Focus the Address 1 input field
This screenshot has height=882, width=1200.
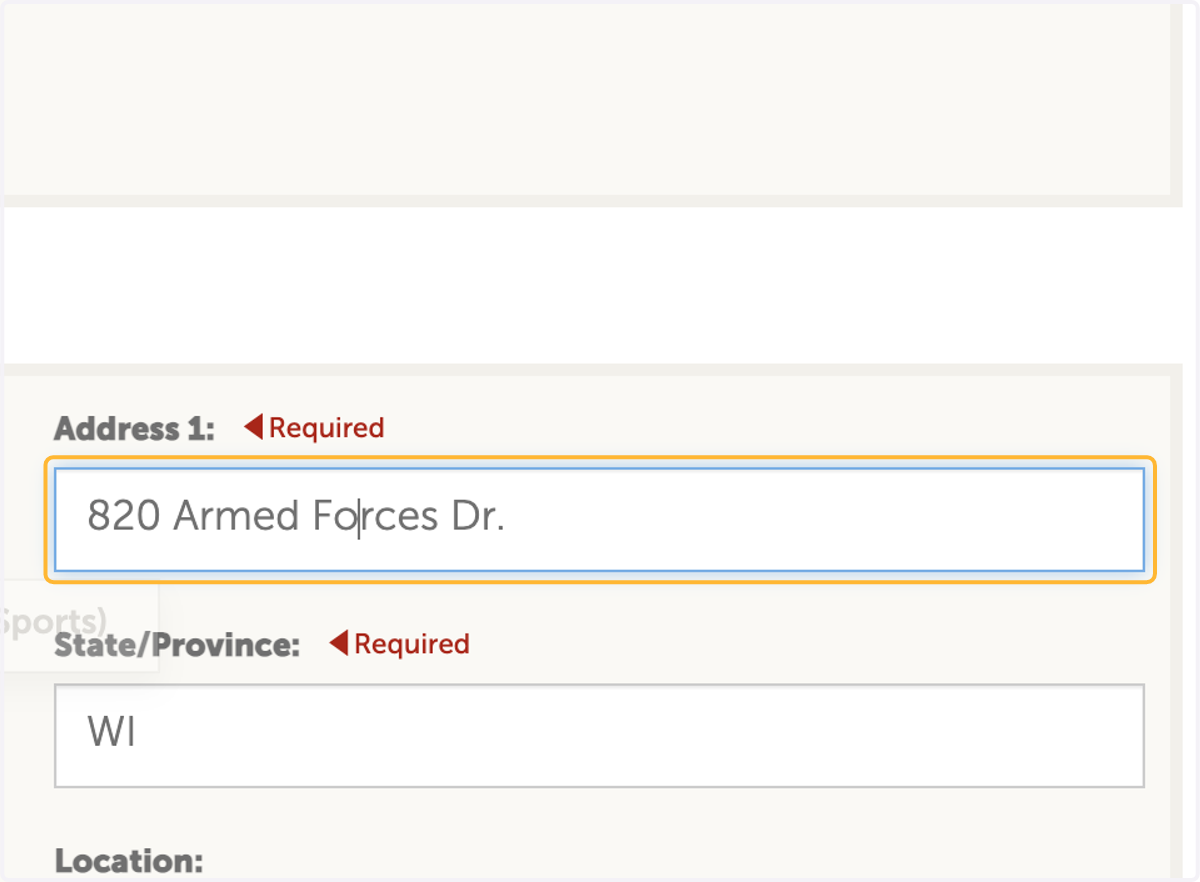599,519
